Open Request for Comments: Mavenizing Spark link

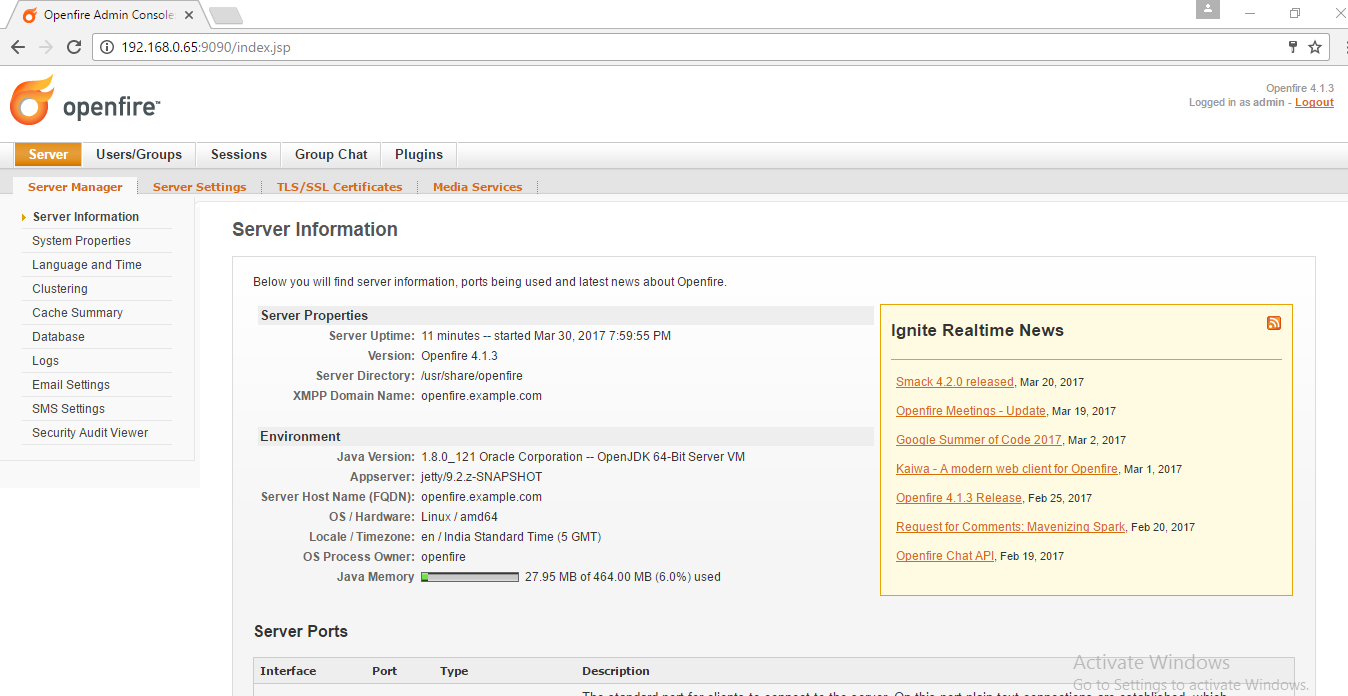click(1011, 527)
